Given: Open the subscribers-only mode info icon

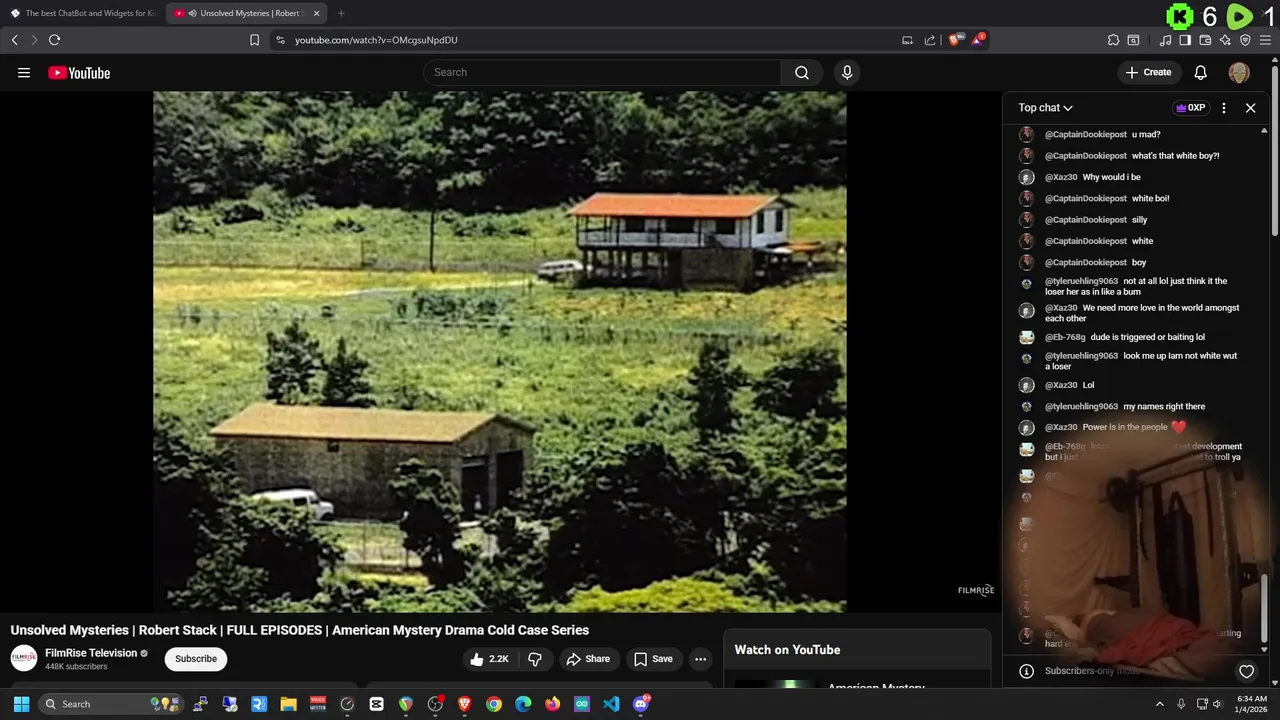Looking at the screenshot, I should pos(1026,671).
